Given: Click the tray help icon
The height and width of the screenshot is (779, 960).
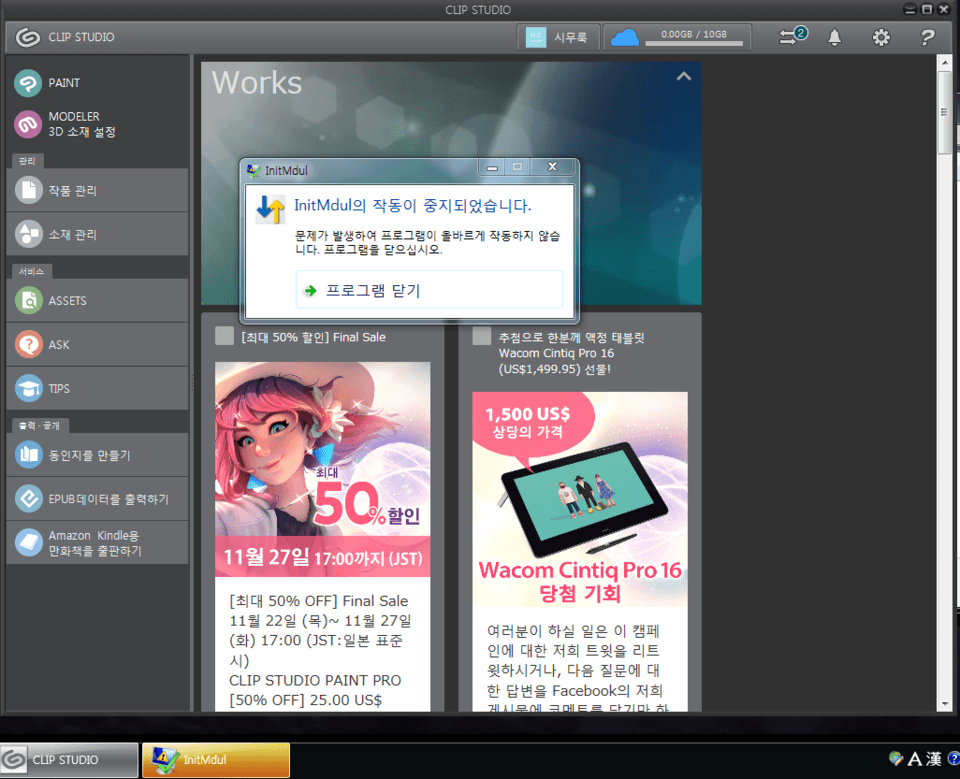Looking at the screenshot, I should click(954, 759).
